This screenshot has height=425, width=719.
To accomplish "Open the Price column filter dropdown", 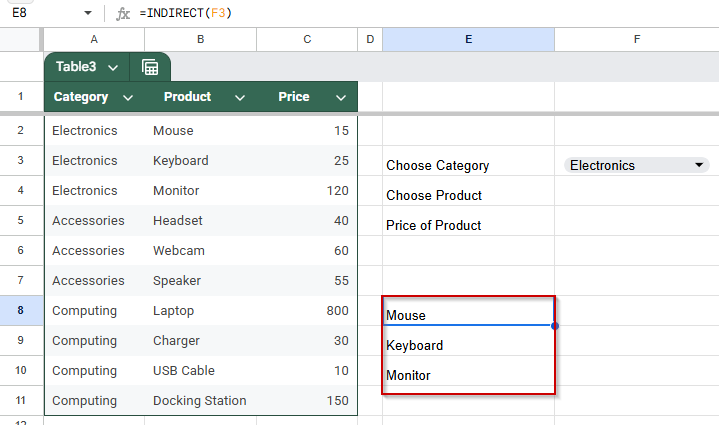I will coord(341,97).
